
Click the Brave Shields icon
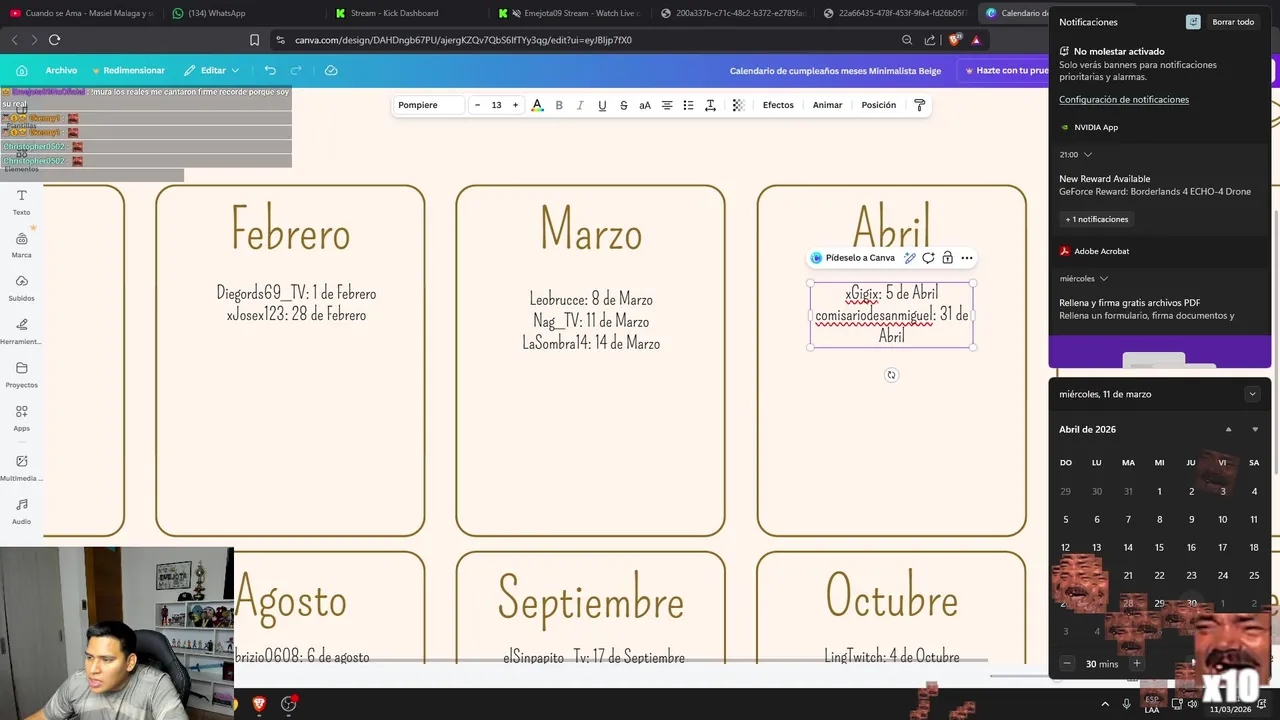pos(954,40)
